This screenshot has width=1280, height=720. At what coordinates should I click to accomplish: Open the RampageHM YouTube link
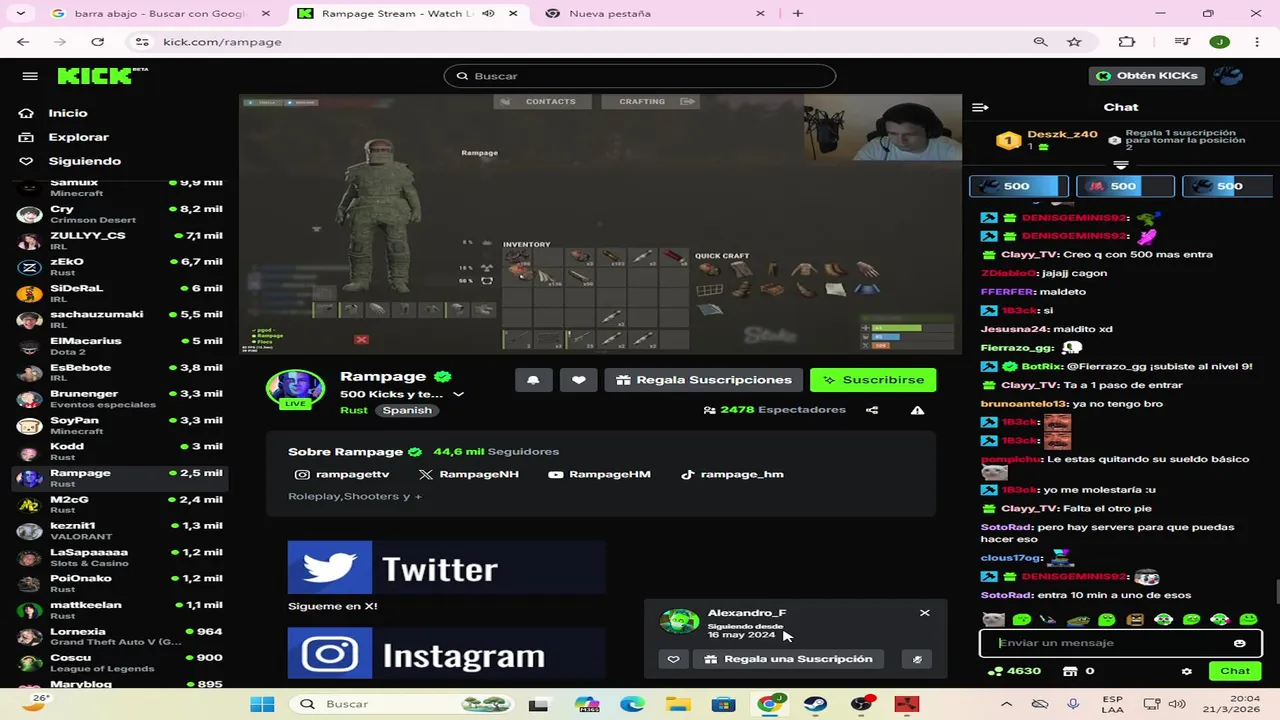[600, 474]
